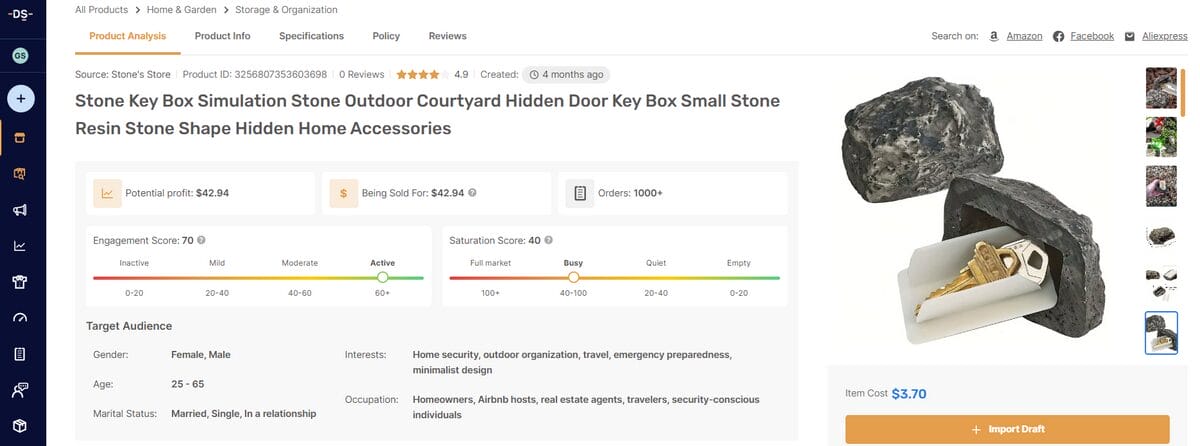Open the Reviews tab
Screen dimensions: 1200x446
(447, 36)
